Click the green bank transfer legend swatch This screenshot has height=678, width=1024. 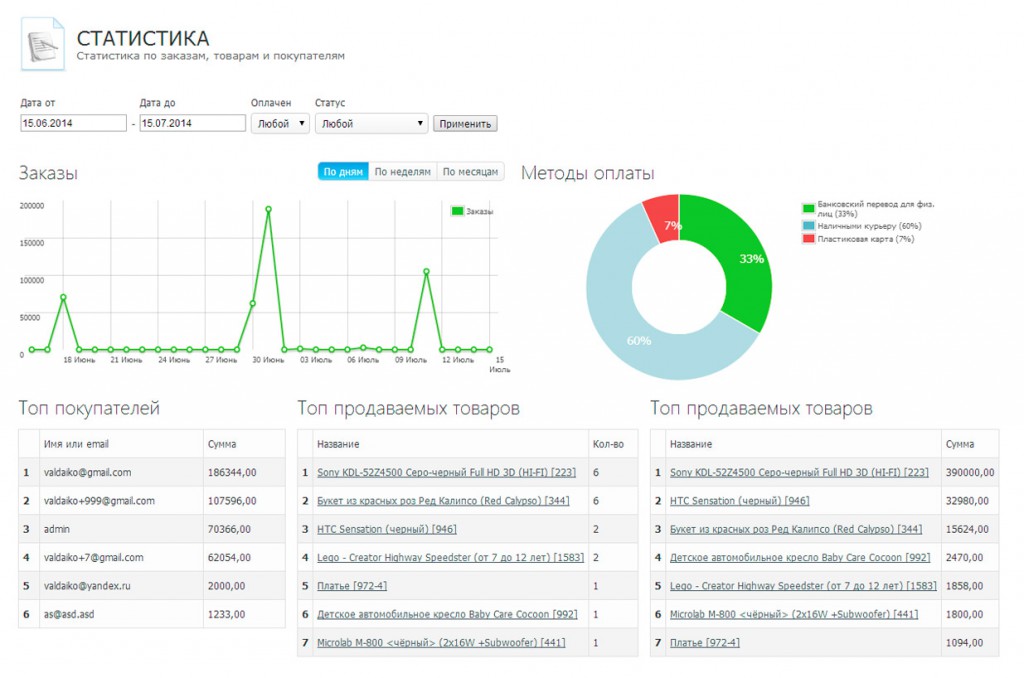point(808,208)
